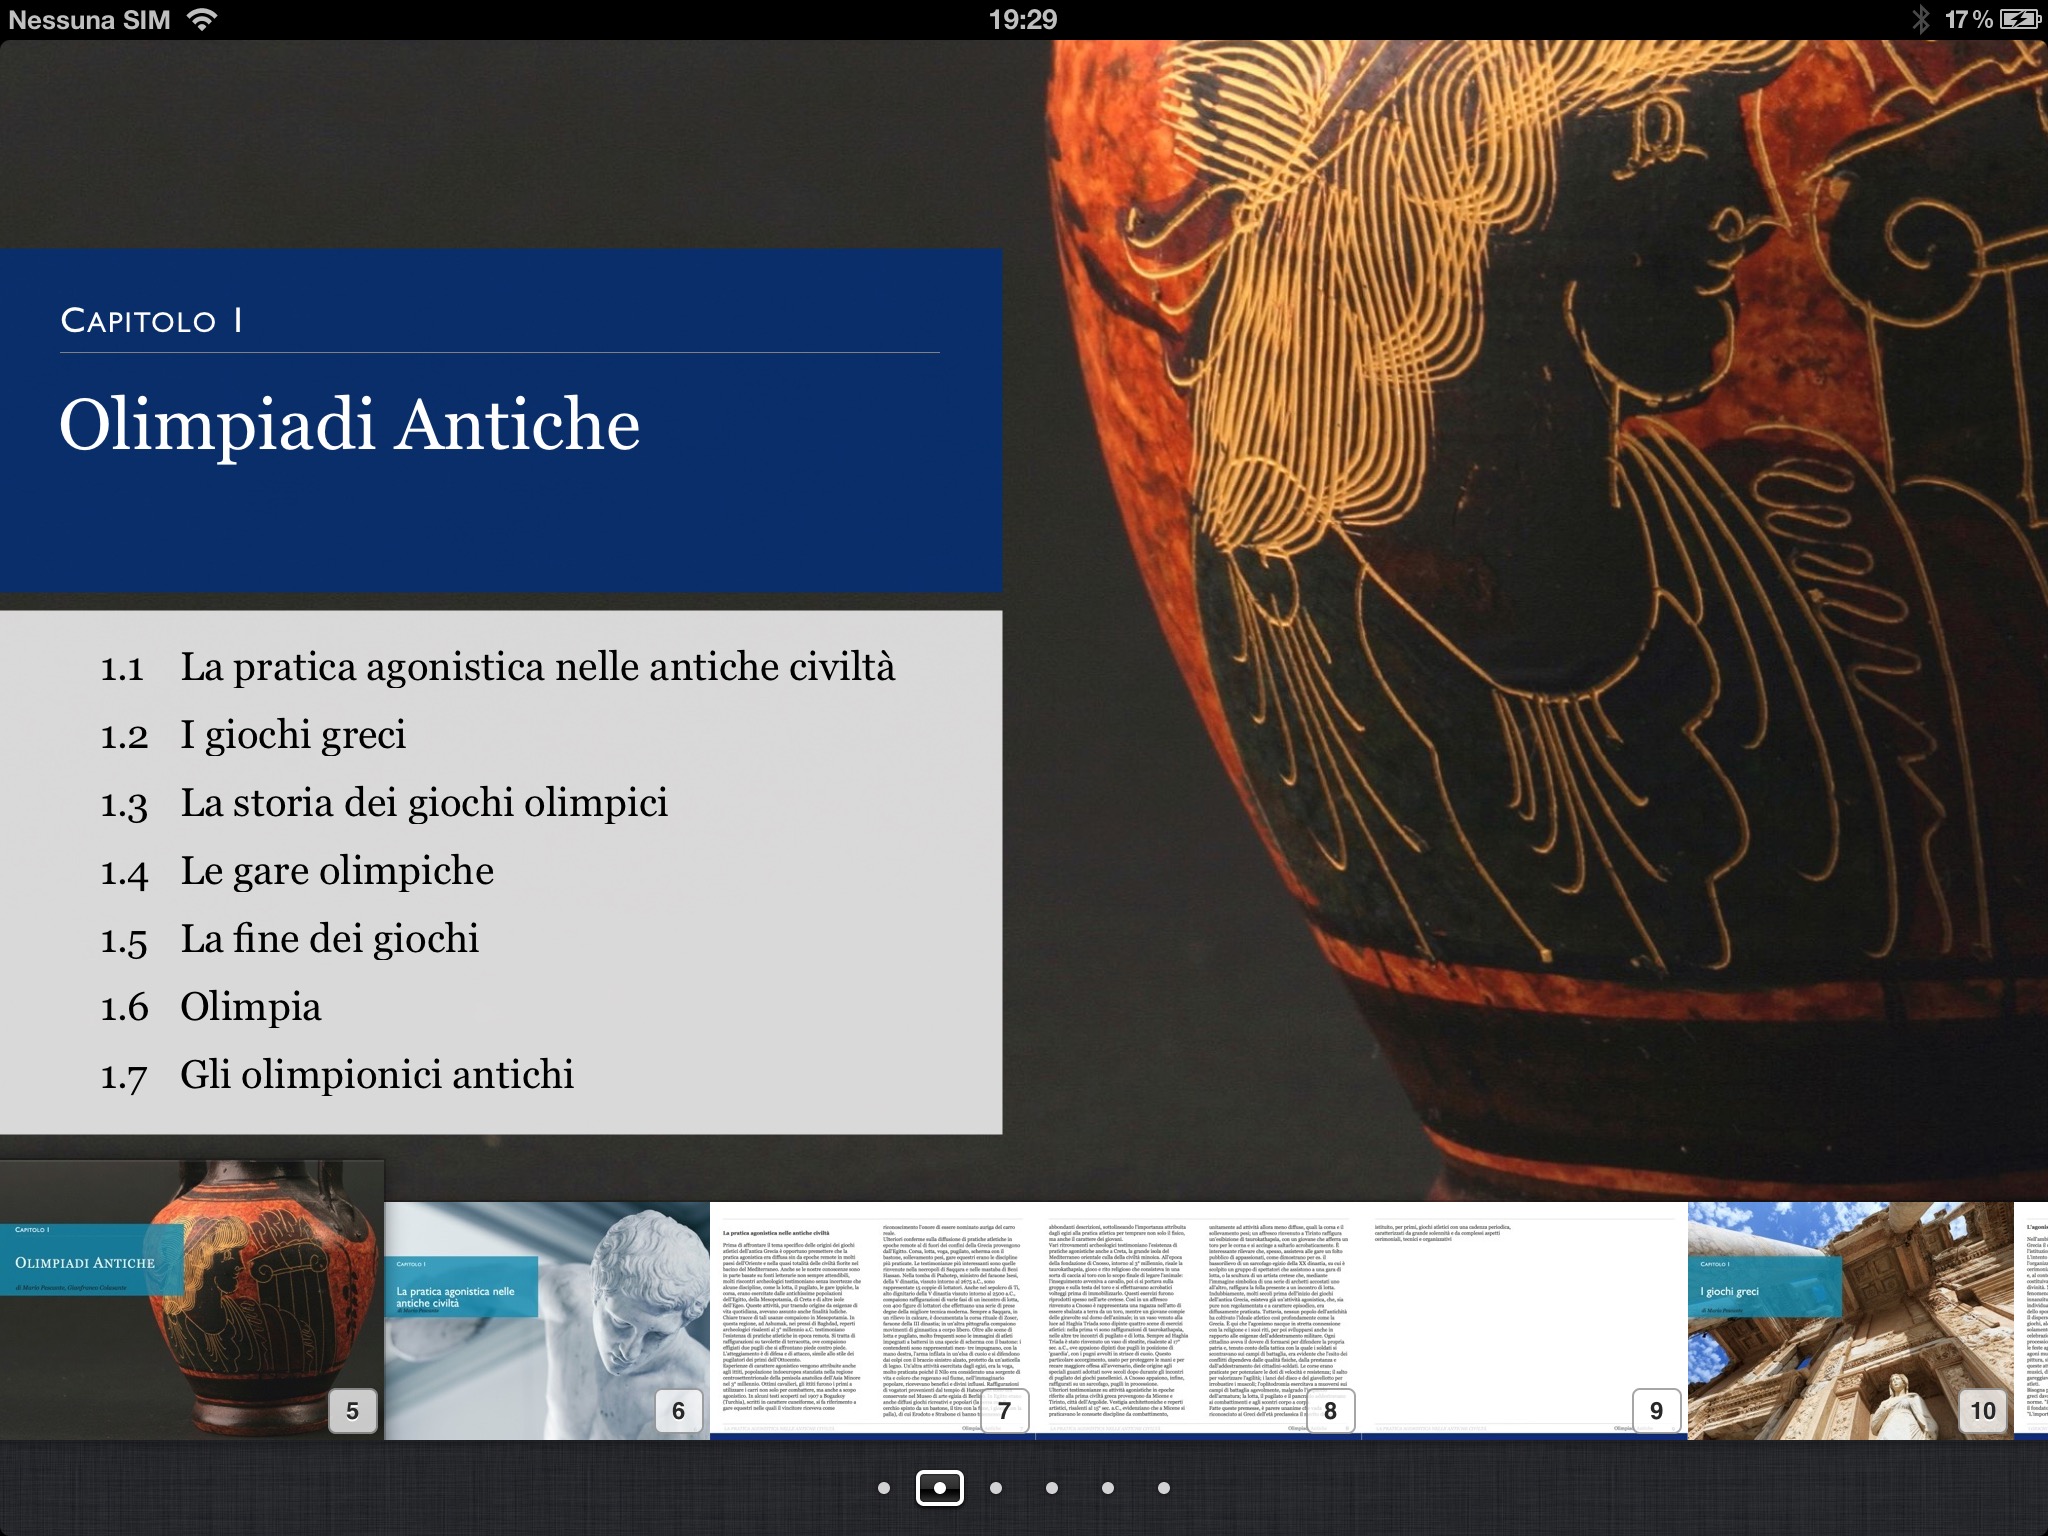Open section 1.6 Olimpia
2048x1536 pixels.
tap(211, 1007)
